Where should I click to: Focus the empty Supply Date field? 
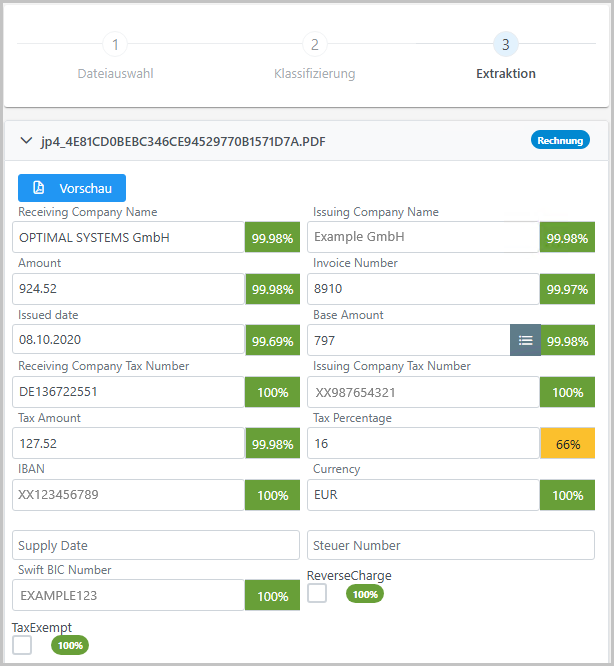pyautogui.click(x=155, y=545)
